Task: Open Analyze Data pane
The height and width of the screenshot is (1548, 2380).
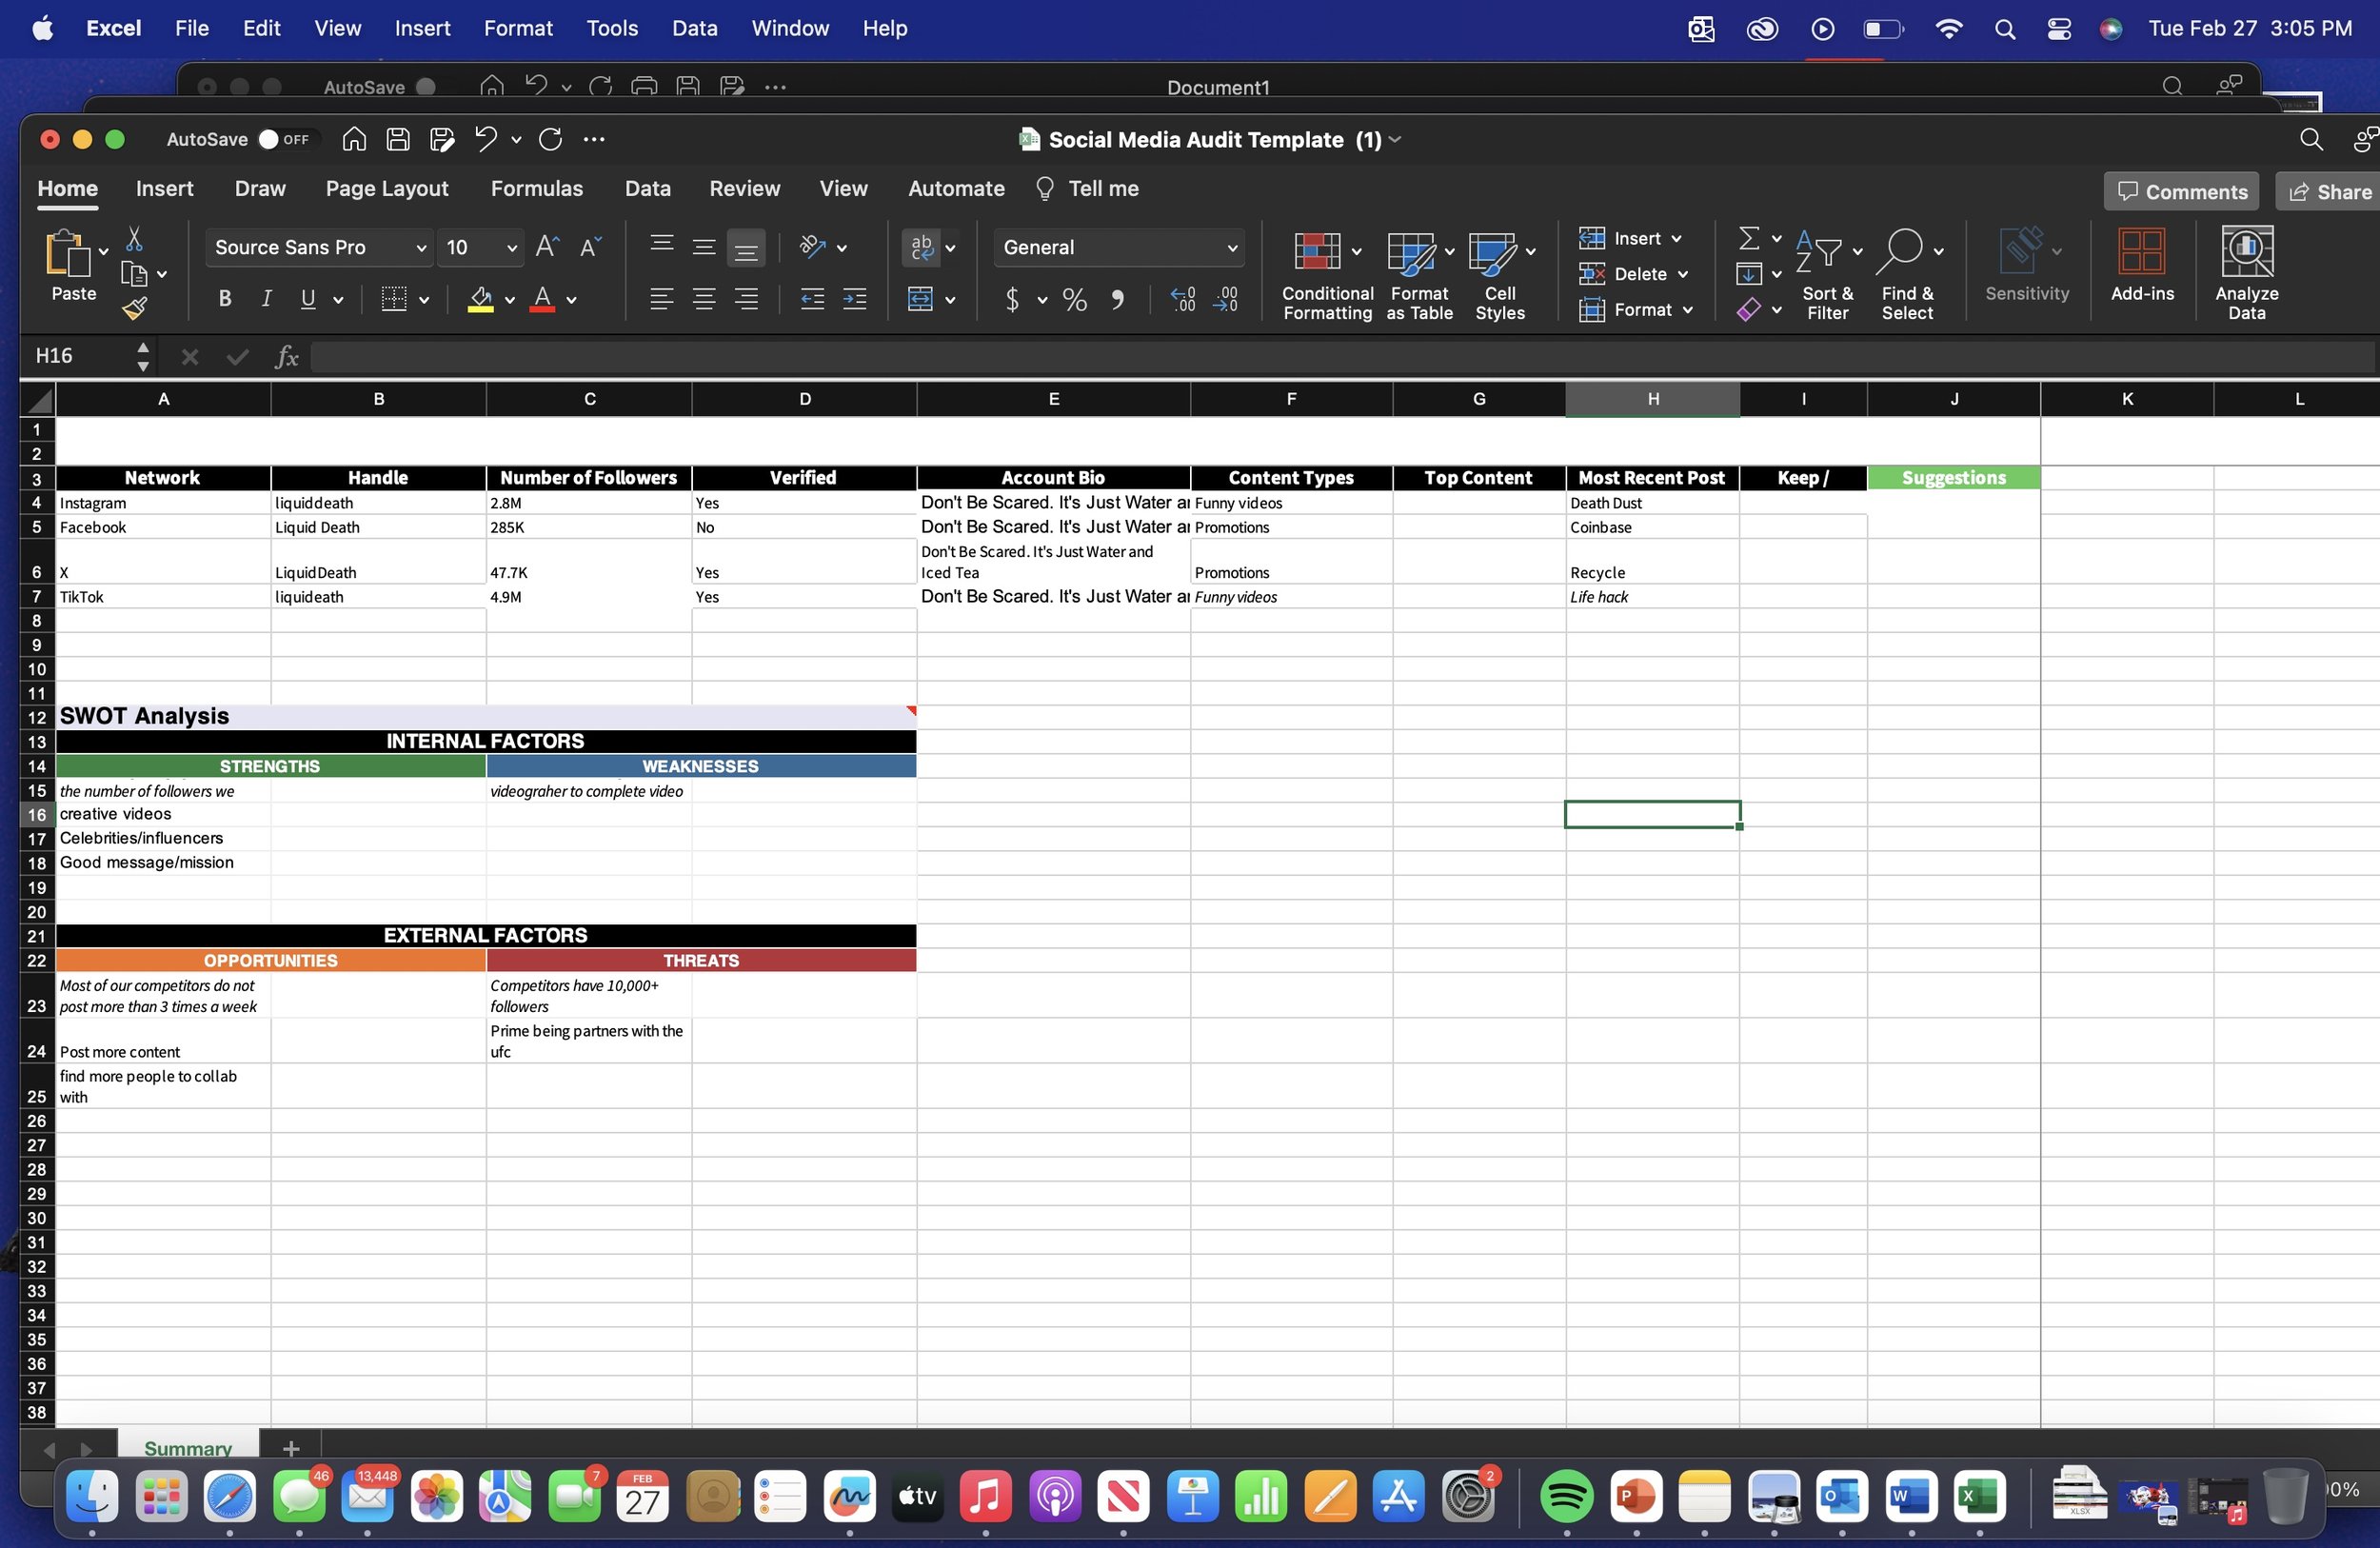Action: pyautogui.click(x=2246, y=273)
